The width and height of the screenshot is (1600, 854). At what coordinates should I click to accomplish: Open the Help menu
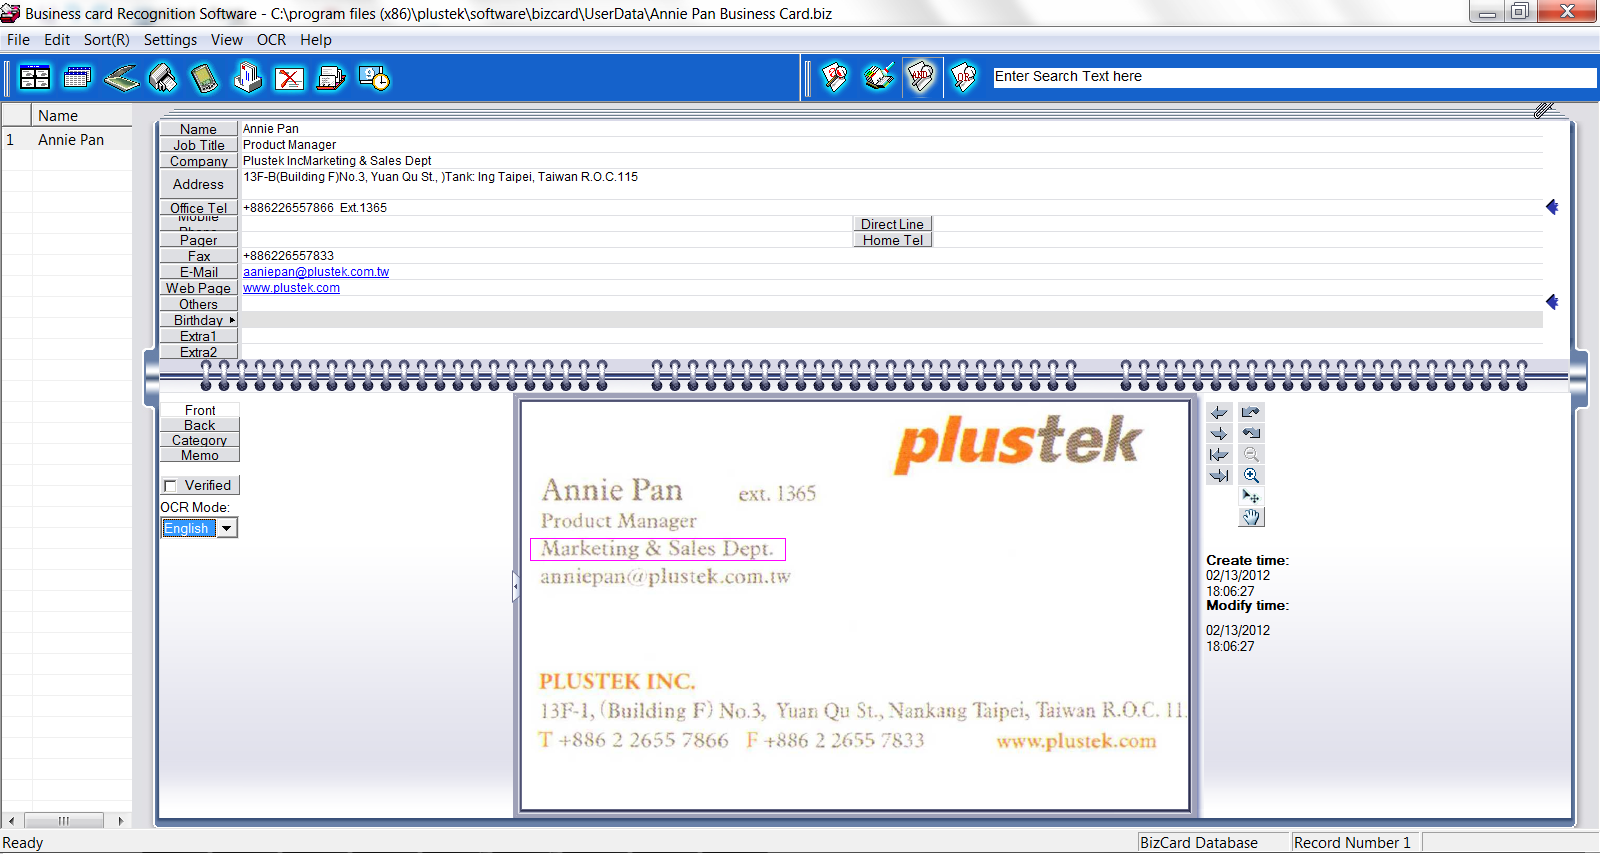coord(316,40)
